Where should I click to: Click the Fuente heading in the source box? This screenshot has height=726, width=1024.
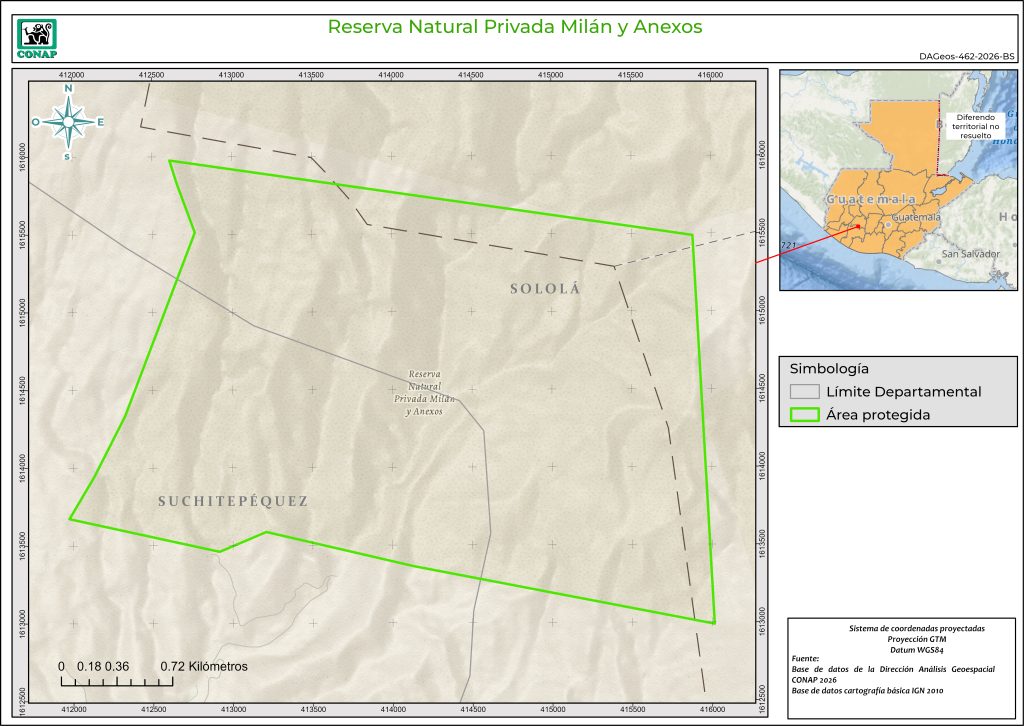(805, 659)
